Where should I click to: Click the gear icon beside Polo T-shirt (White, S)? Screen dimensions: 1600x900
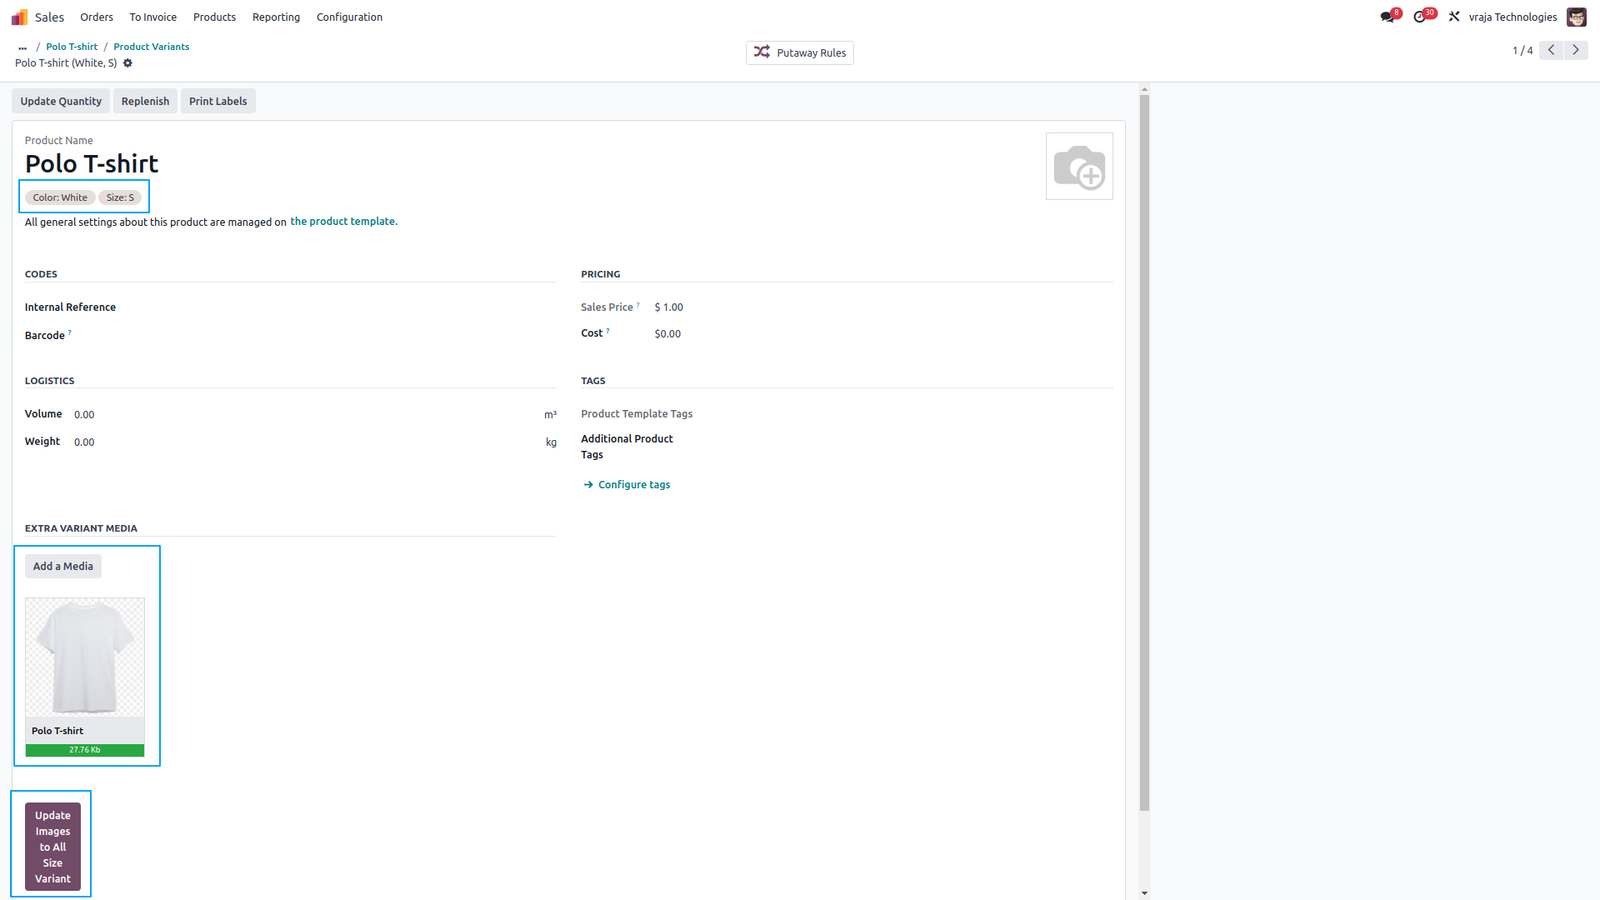click(x=128, y=63)
